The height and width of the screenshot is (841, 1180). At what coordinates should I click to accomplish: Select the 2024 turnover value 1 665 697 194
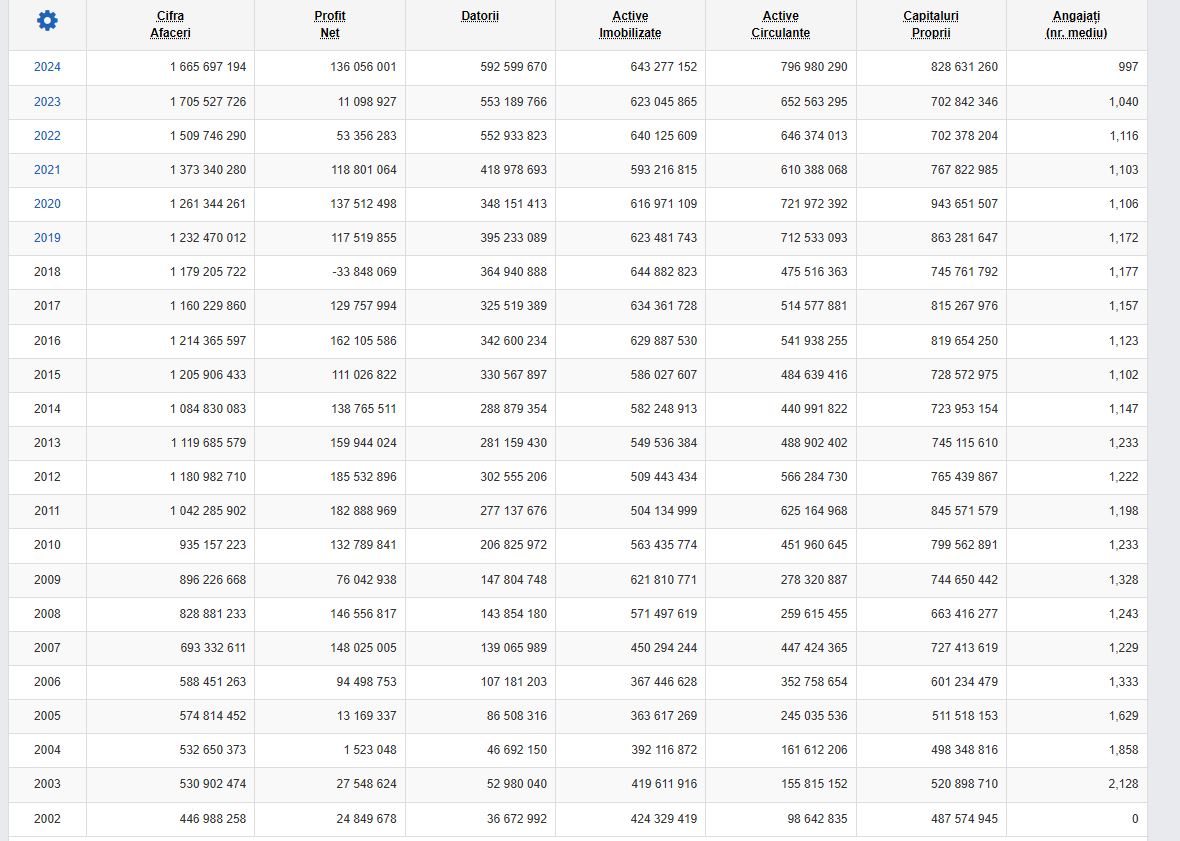(x=208, y=67)
